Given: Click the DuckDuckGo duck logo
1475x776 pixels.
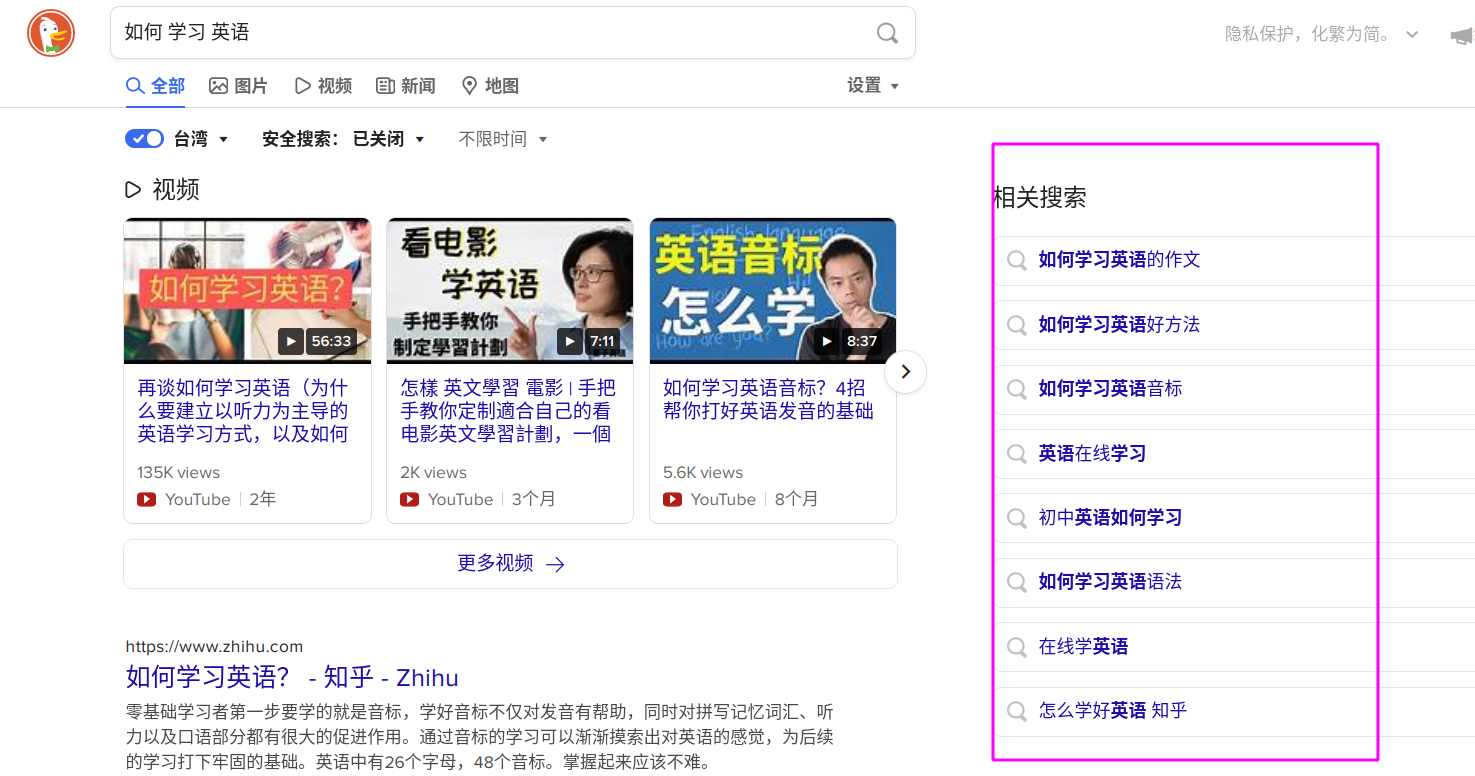Looking at the screenshot, I should point(50,33).
